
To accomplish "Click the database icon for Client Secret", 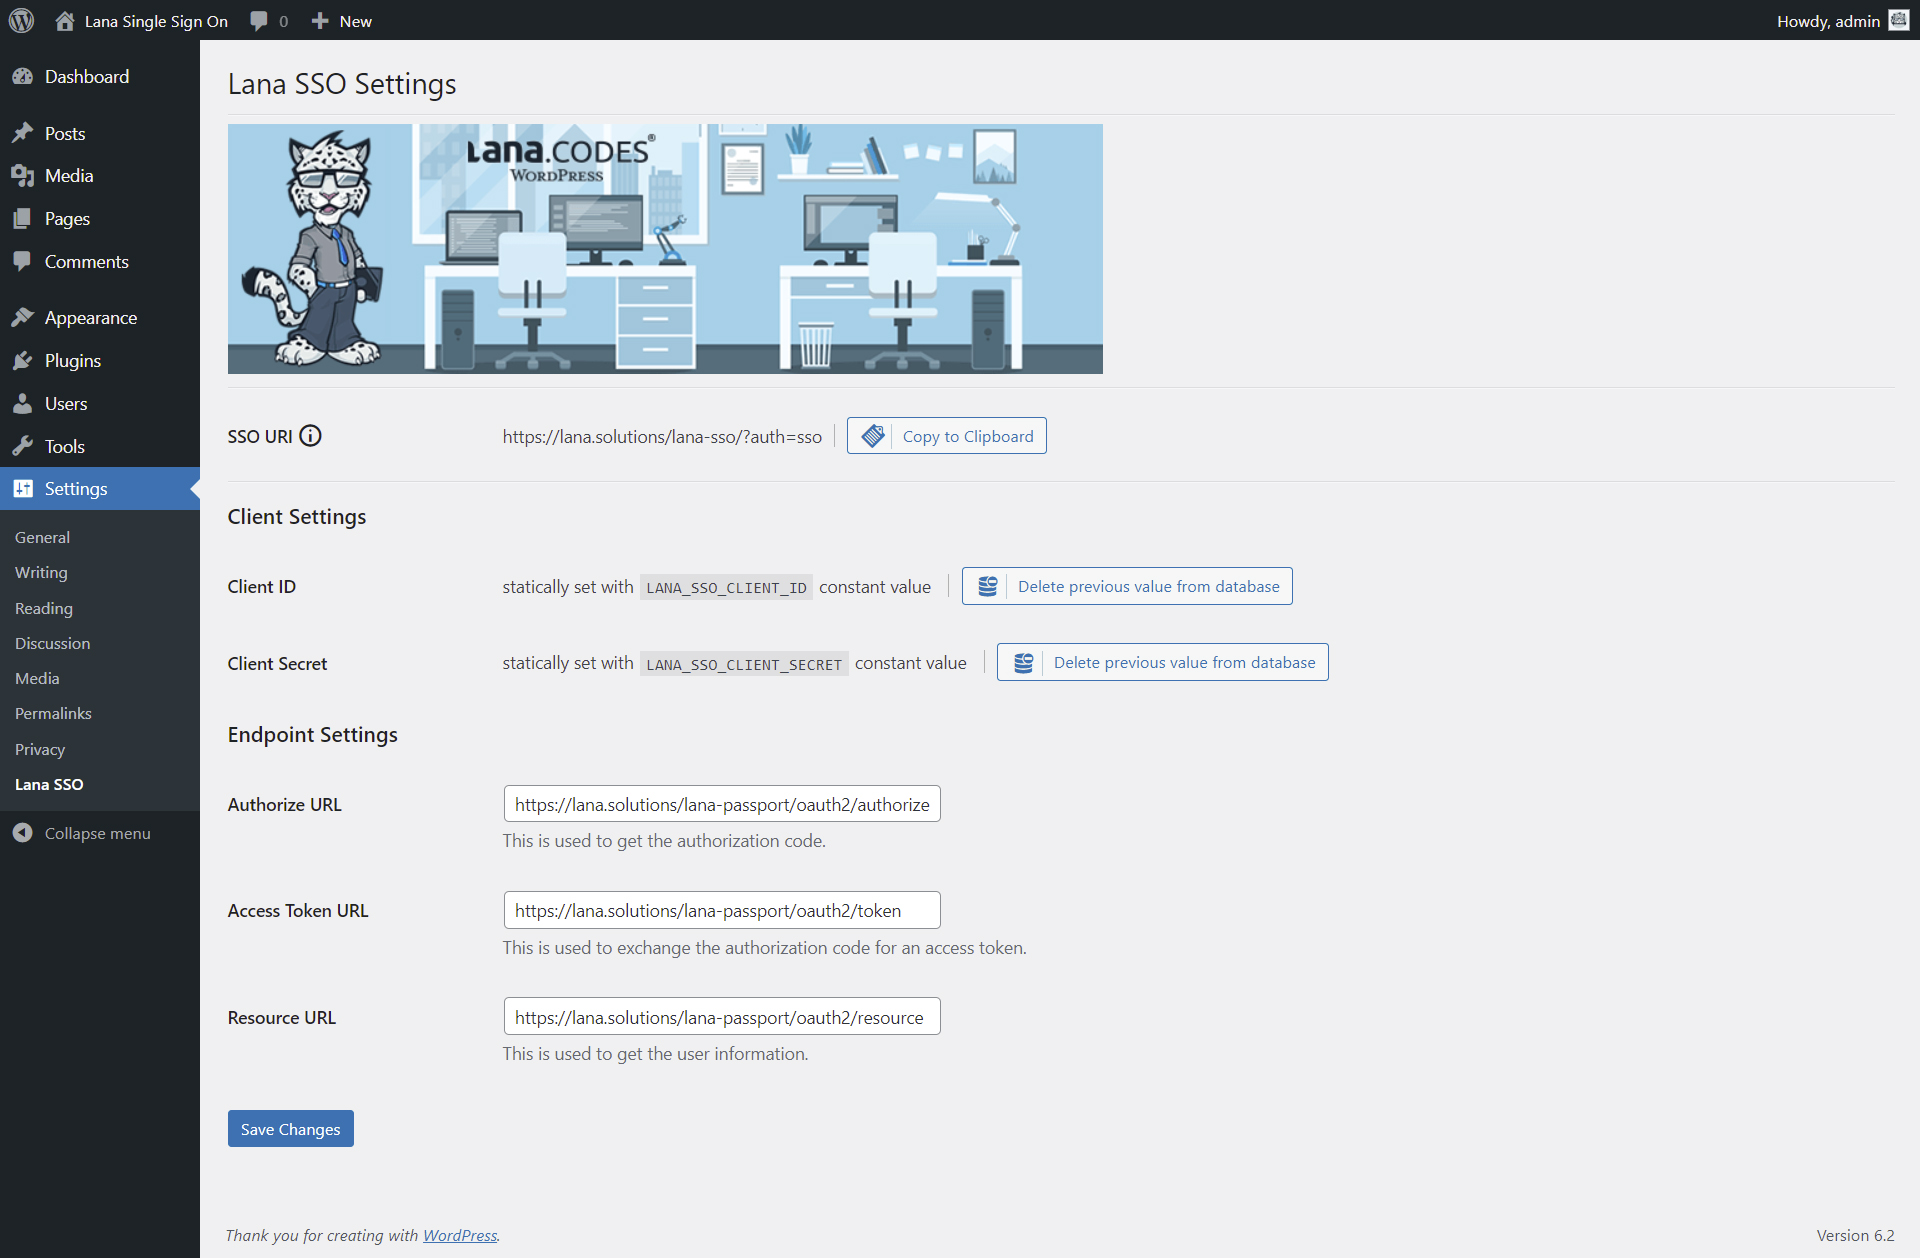I will (1023, 662).
